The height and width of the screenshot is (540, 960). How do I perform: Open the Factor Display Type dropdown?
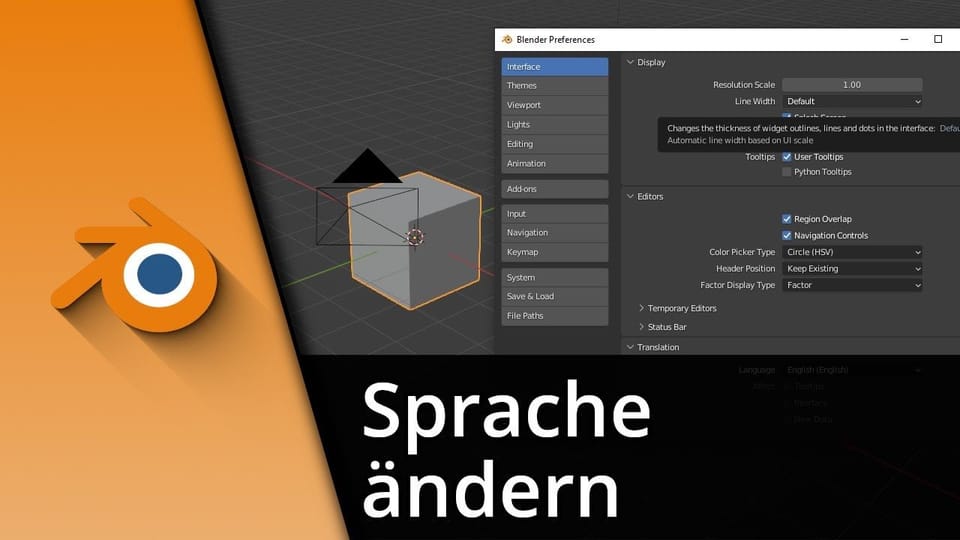[x=852, y=285]
